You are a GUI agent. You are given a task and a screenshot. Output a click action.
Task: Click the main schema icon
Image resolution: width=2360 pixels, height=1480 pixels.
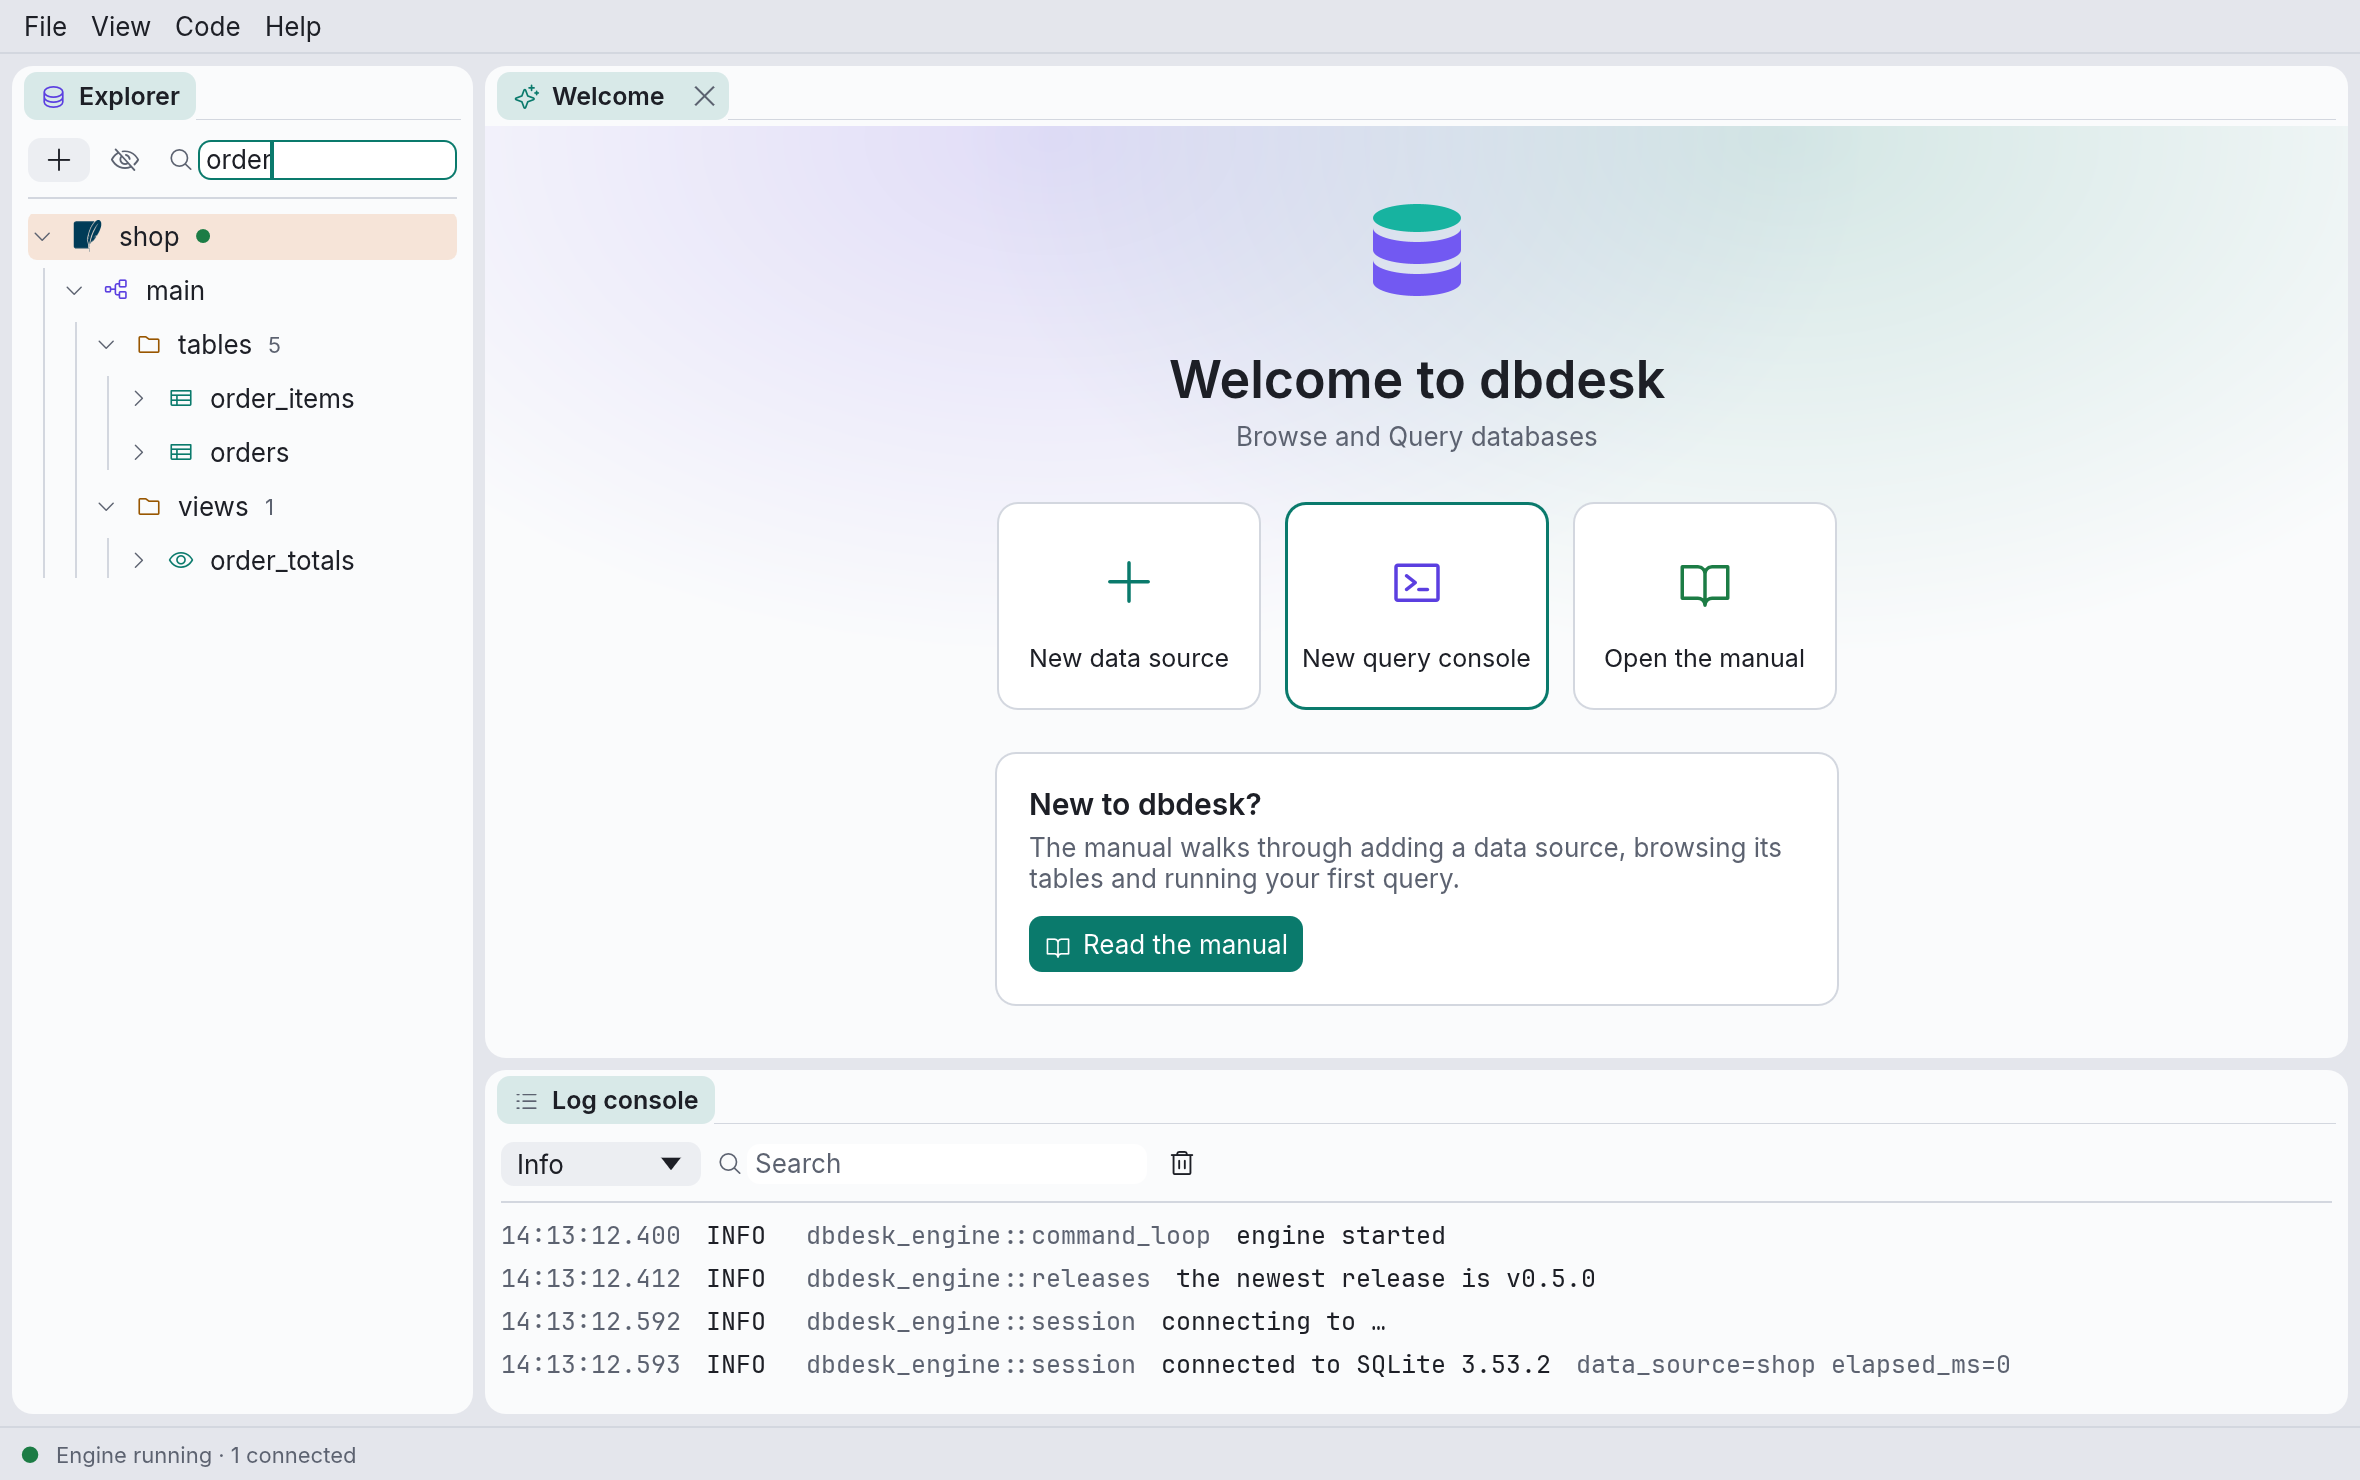tap(116, 290)
